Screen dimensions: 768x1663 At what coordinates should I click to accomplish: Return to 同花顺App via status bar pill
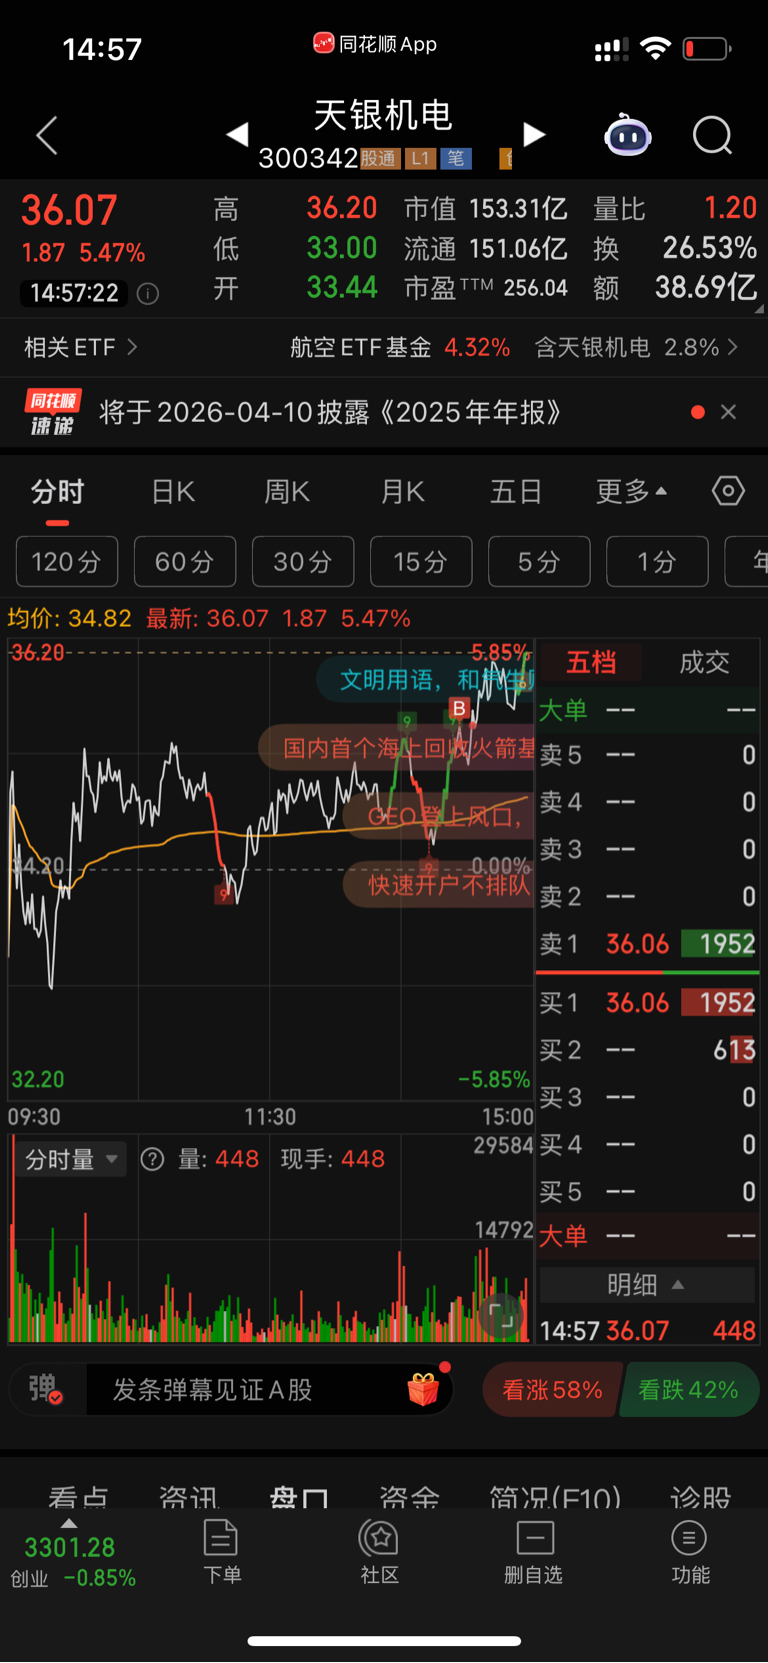click(x=376, y=44)
